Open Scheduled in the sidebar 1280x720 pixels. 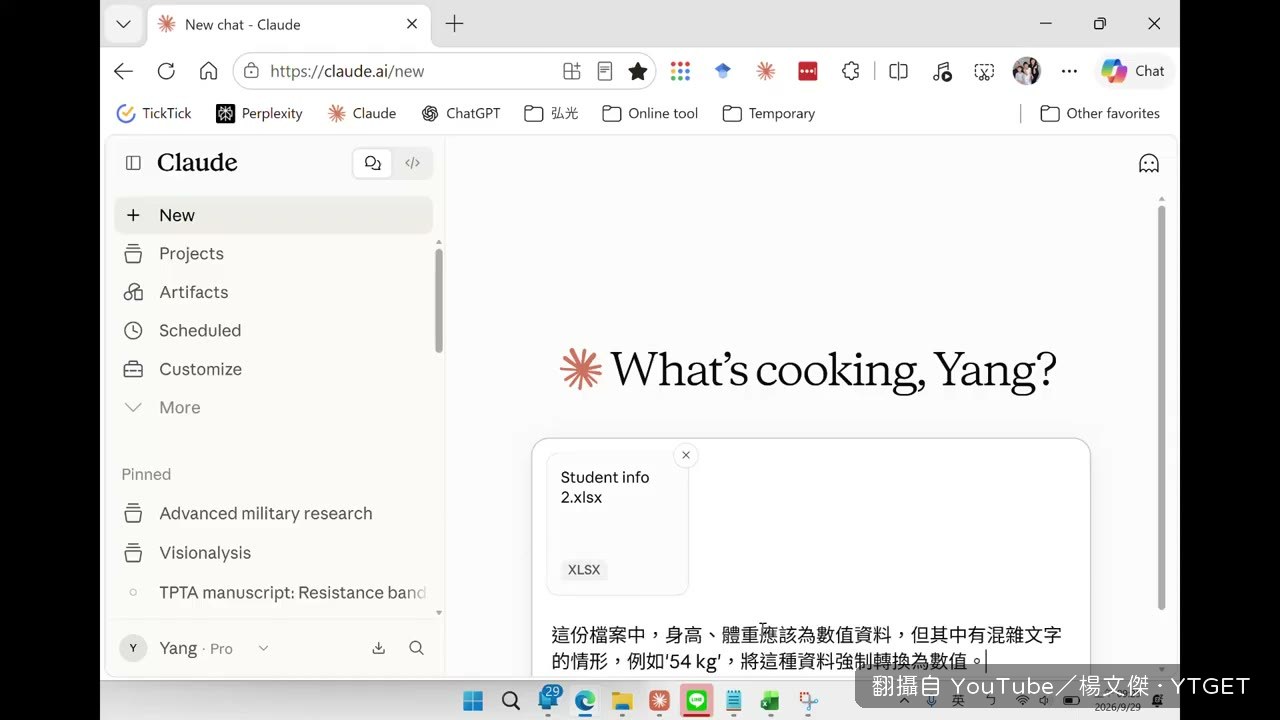click(273, 331)
